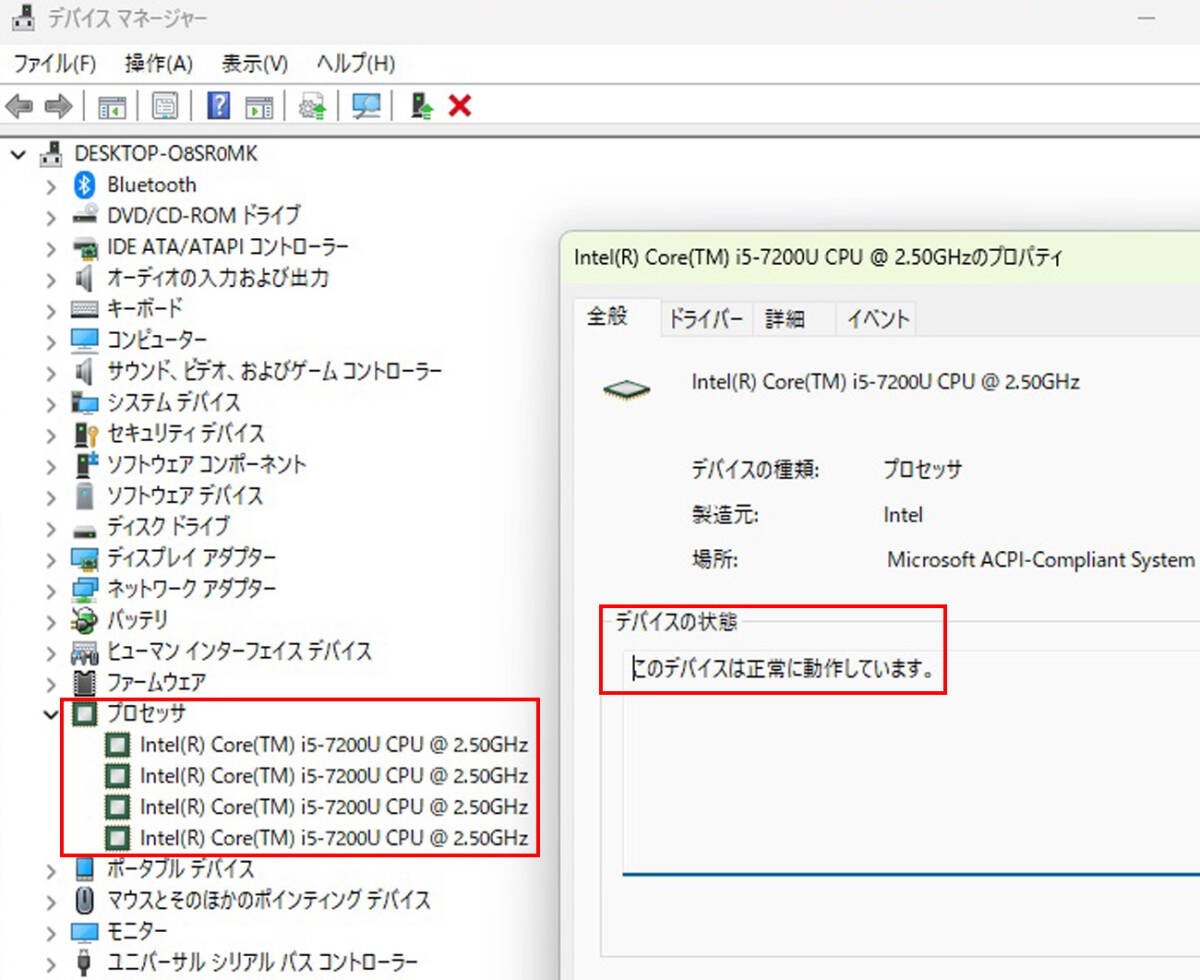
Task: Click the red X uninstall device icon
Action: click(x=460, y=105)
